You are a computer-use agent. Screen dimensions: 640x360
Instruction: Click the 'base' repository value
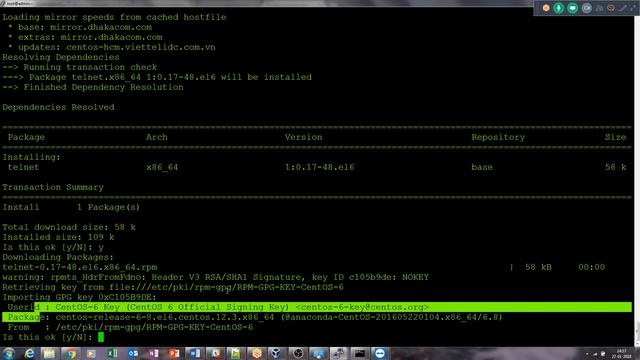click(482, 167)
